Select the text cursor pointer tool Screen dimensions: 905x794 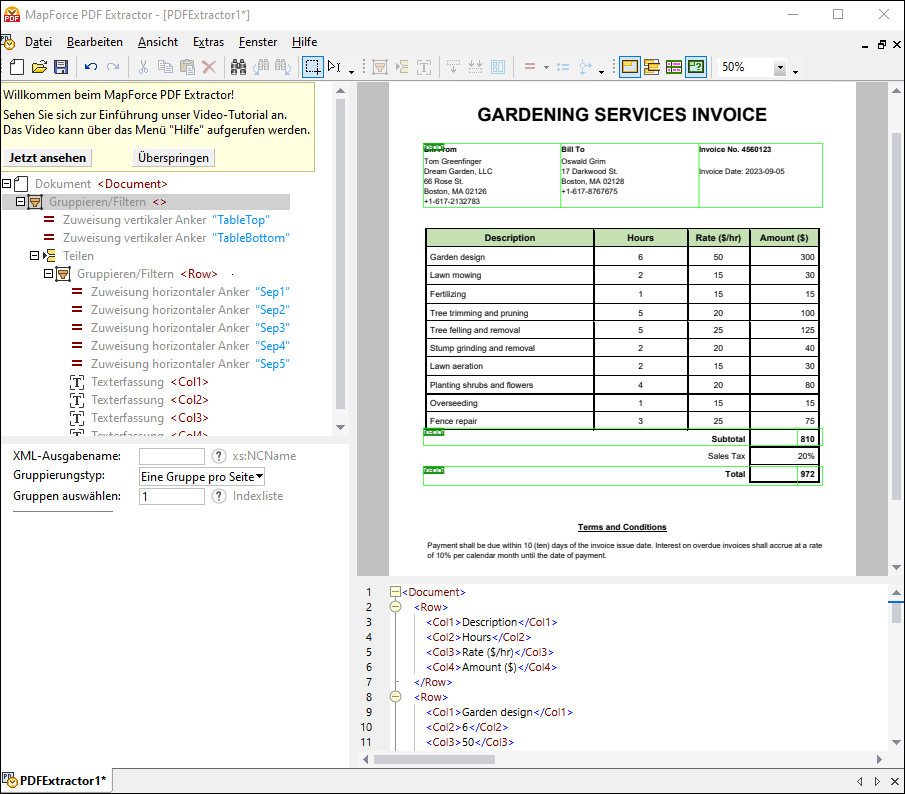[334, 67]
